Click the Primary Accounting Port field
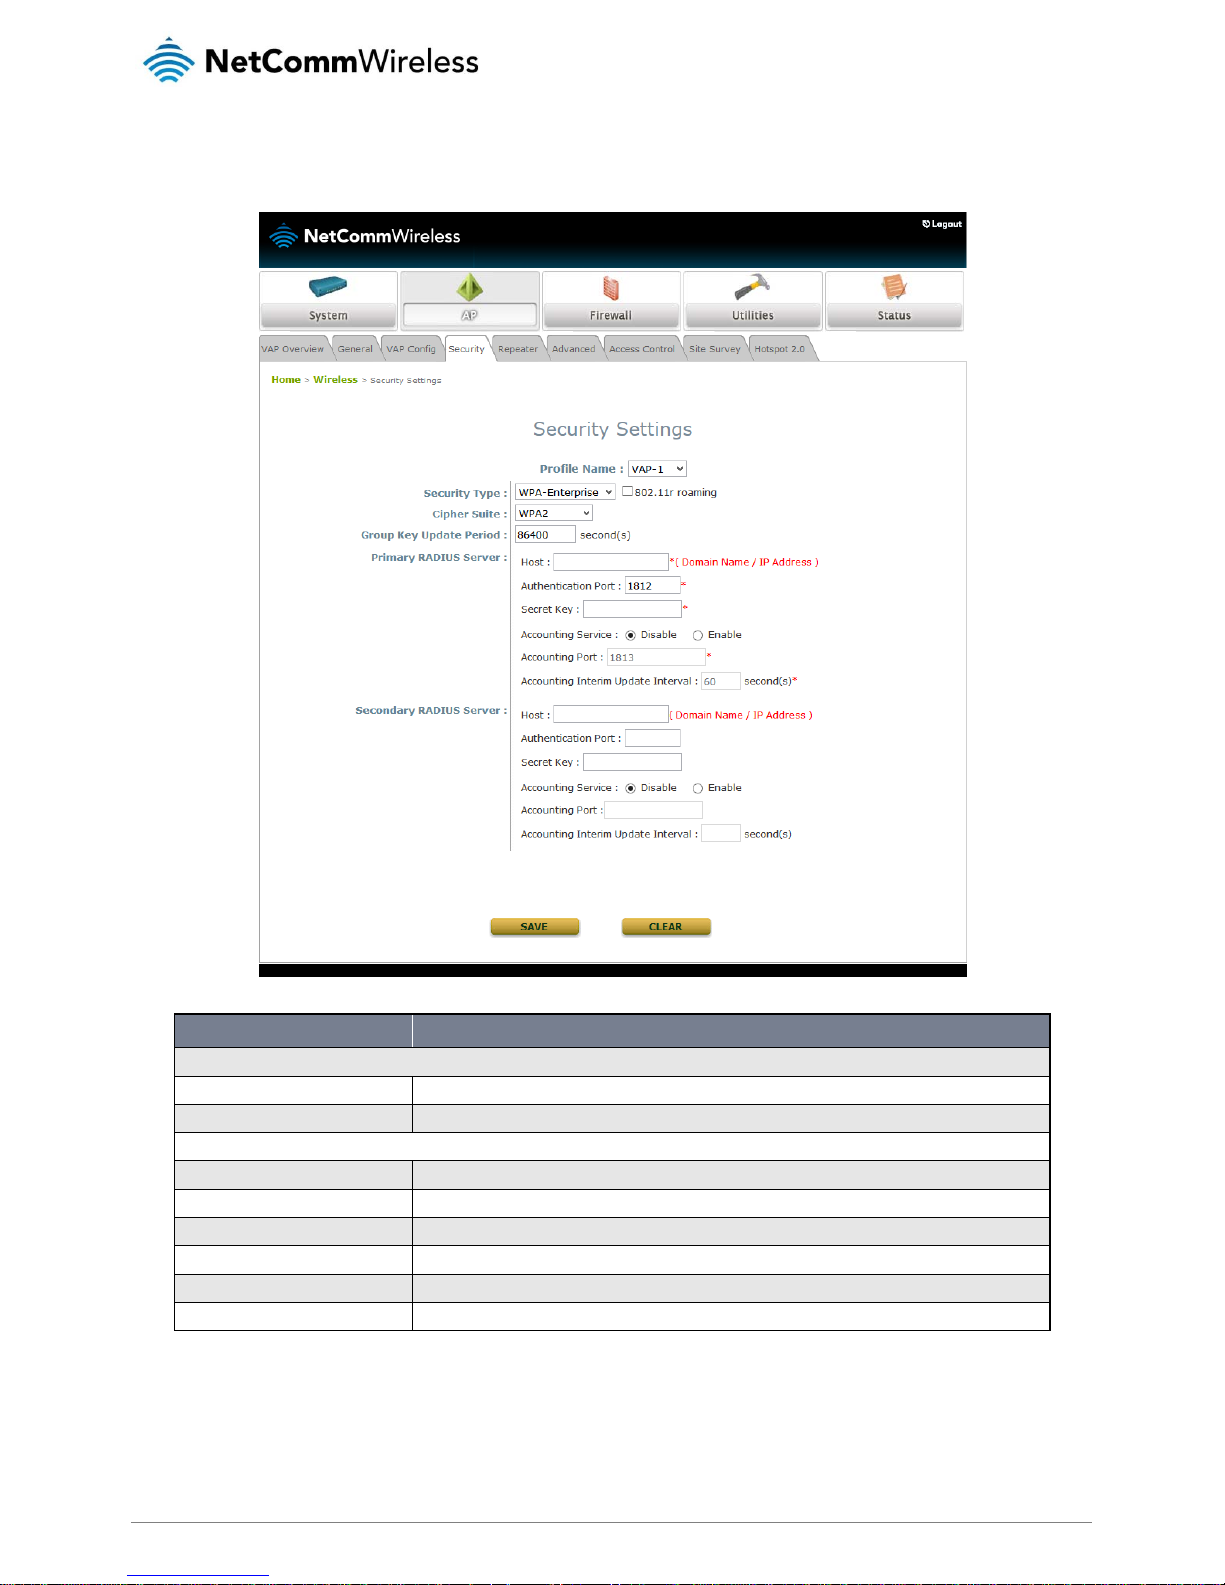 pos(656,657)
